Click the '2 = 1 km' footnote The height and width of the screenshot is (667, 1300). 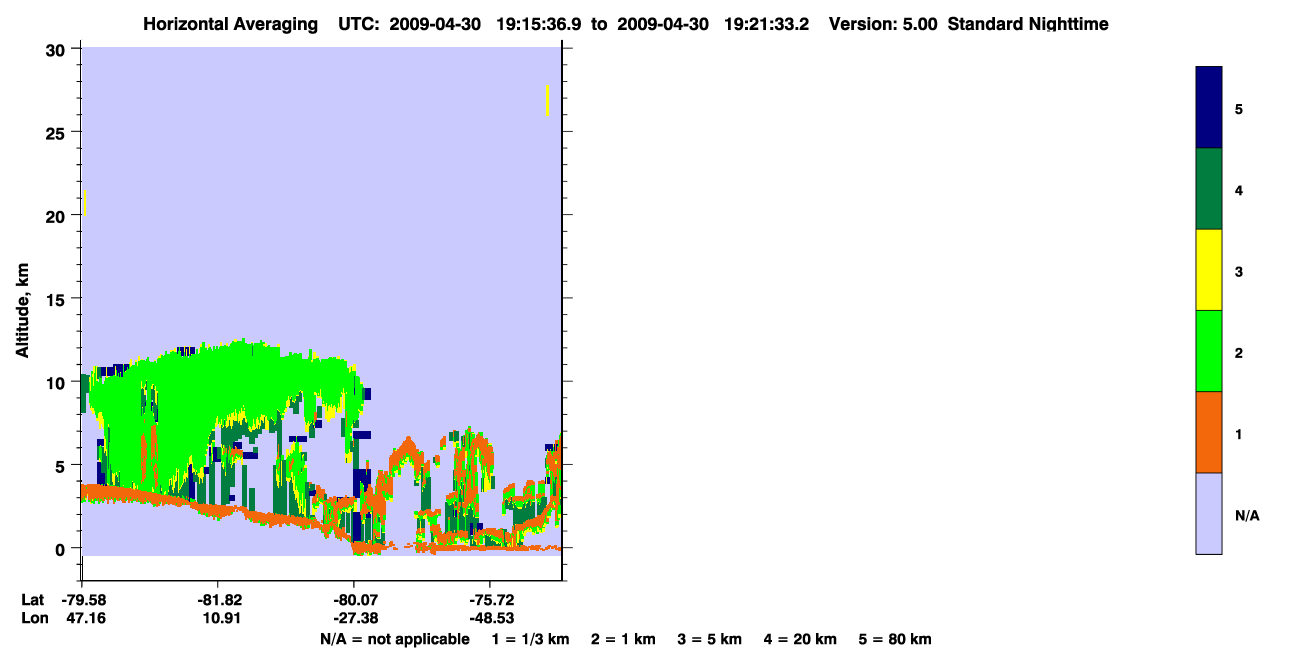click(x=623, y=639)
